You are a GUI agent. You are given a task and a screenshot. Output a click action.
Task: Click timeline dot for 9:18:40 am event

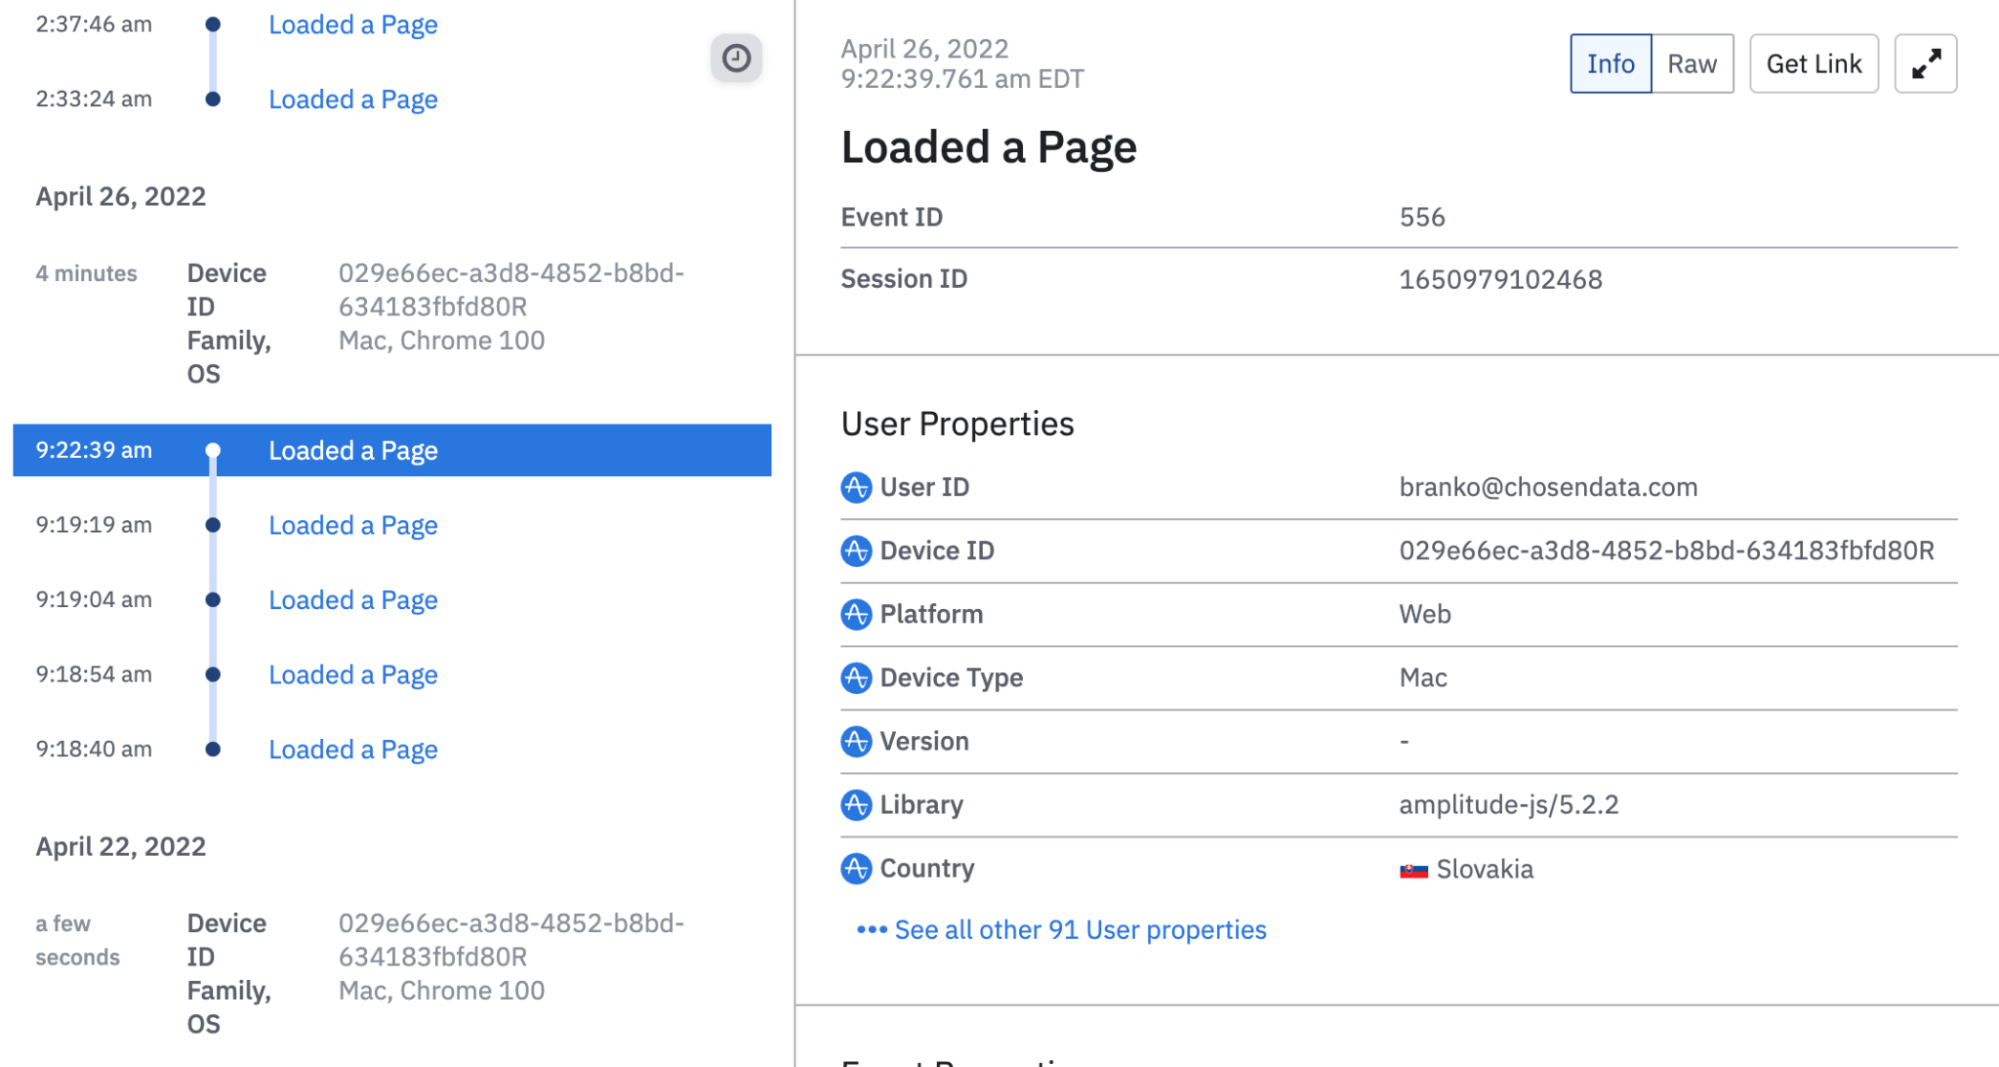tap(213, 749)
